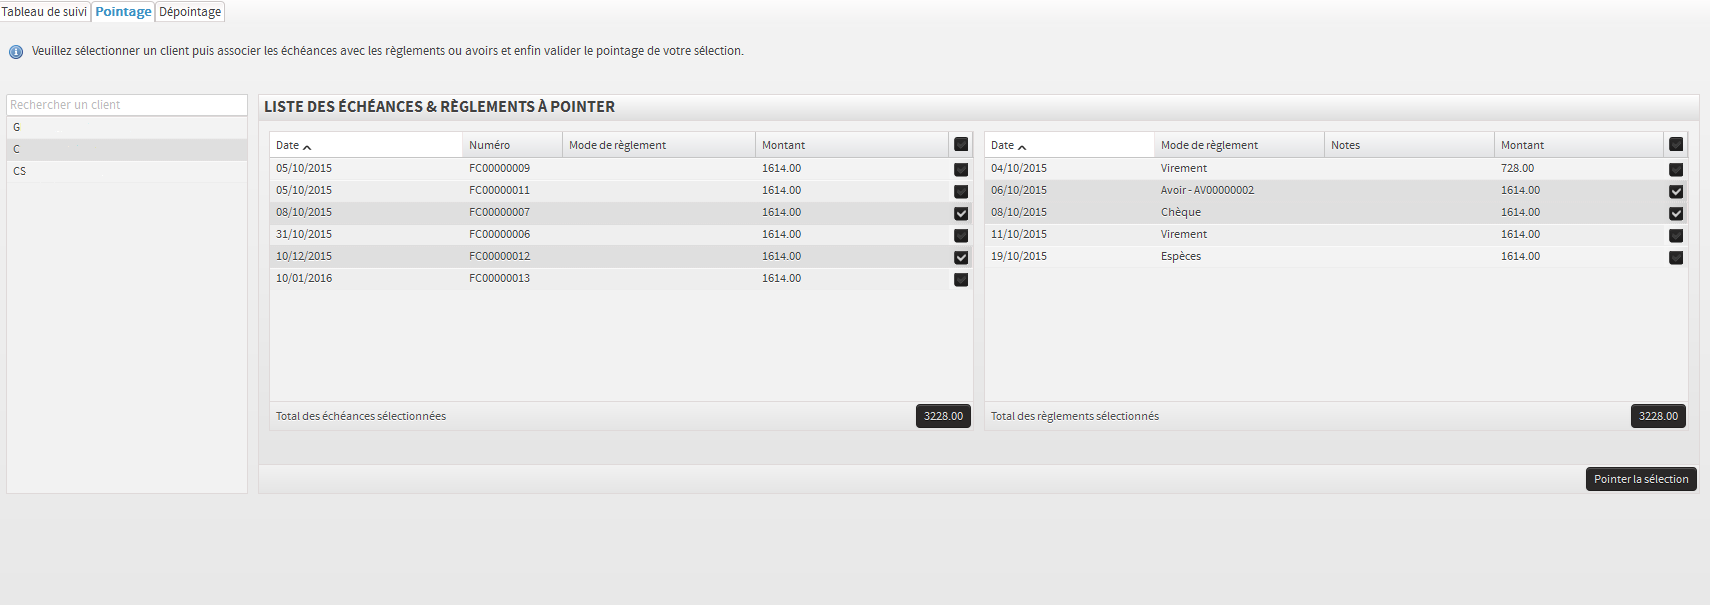
Task: Click the Rechercher un client search field
Action: click(127, 105)
